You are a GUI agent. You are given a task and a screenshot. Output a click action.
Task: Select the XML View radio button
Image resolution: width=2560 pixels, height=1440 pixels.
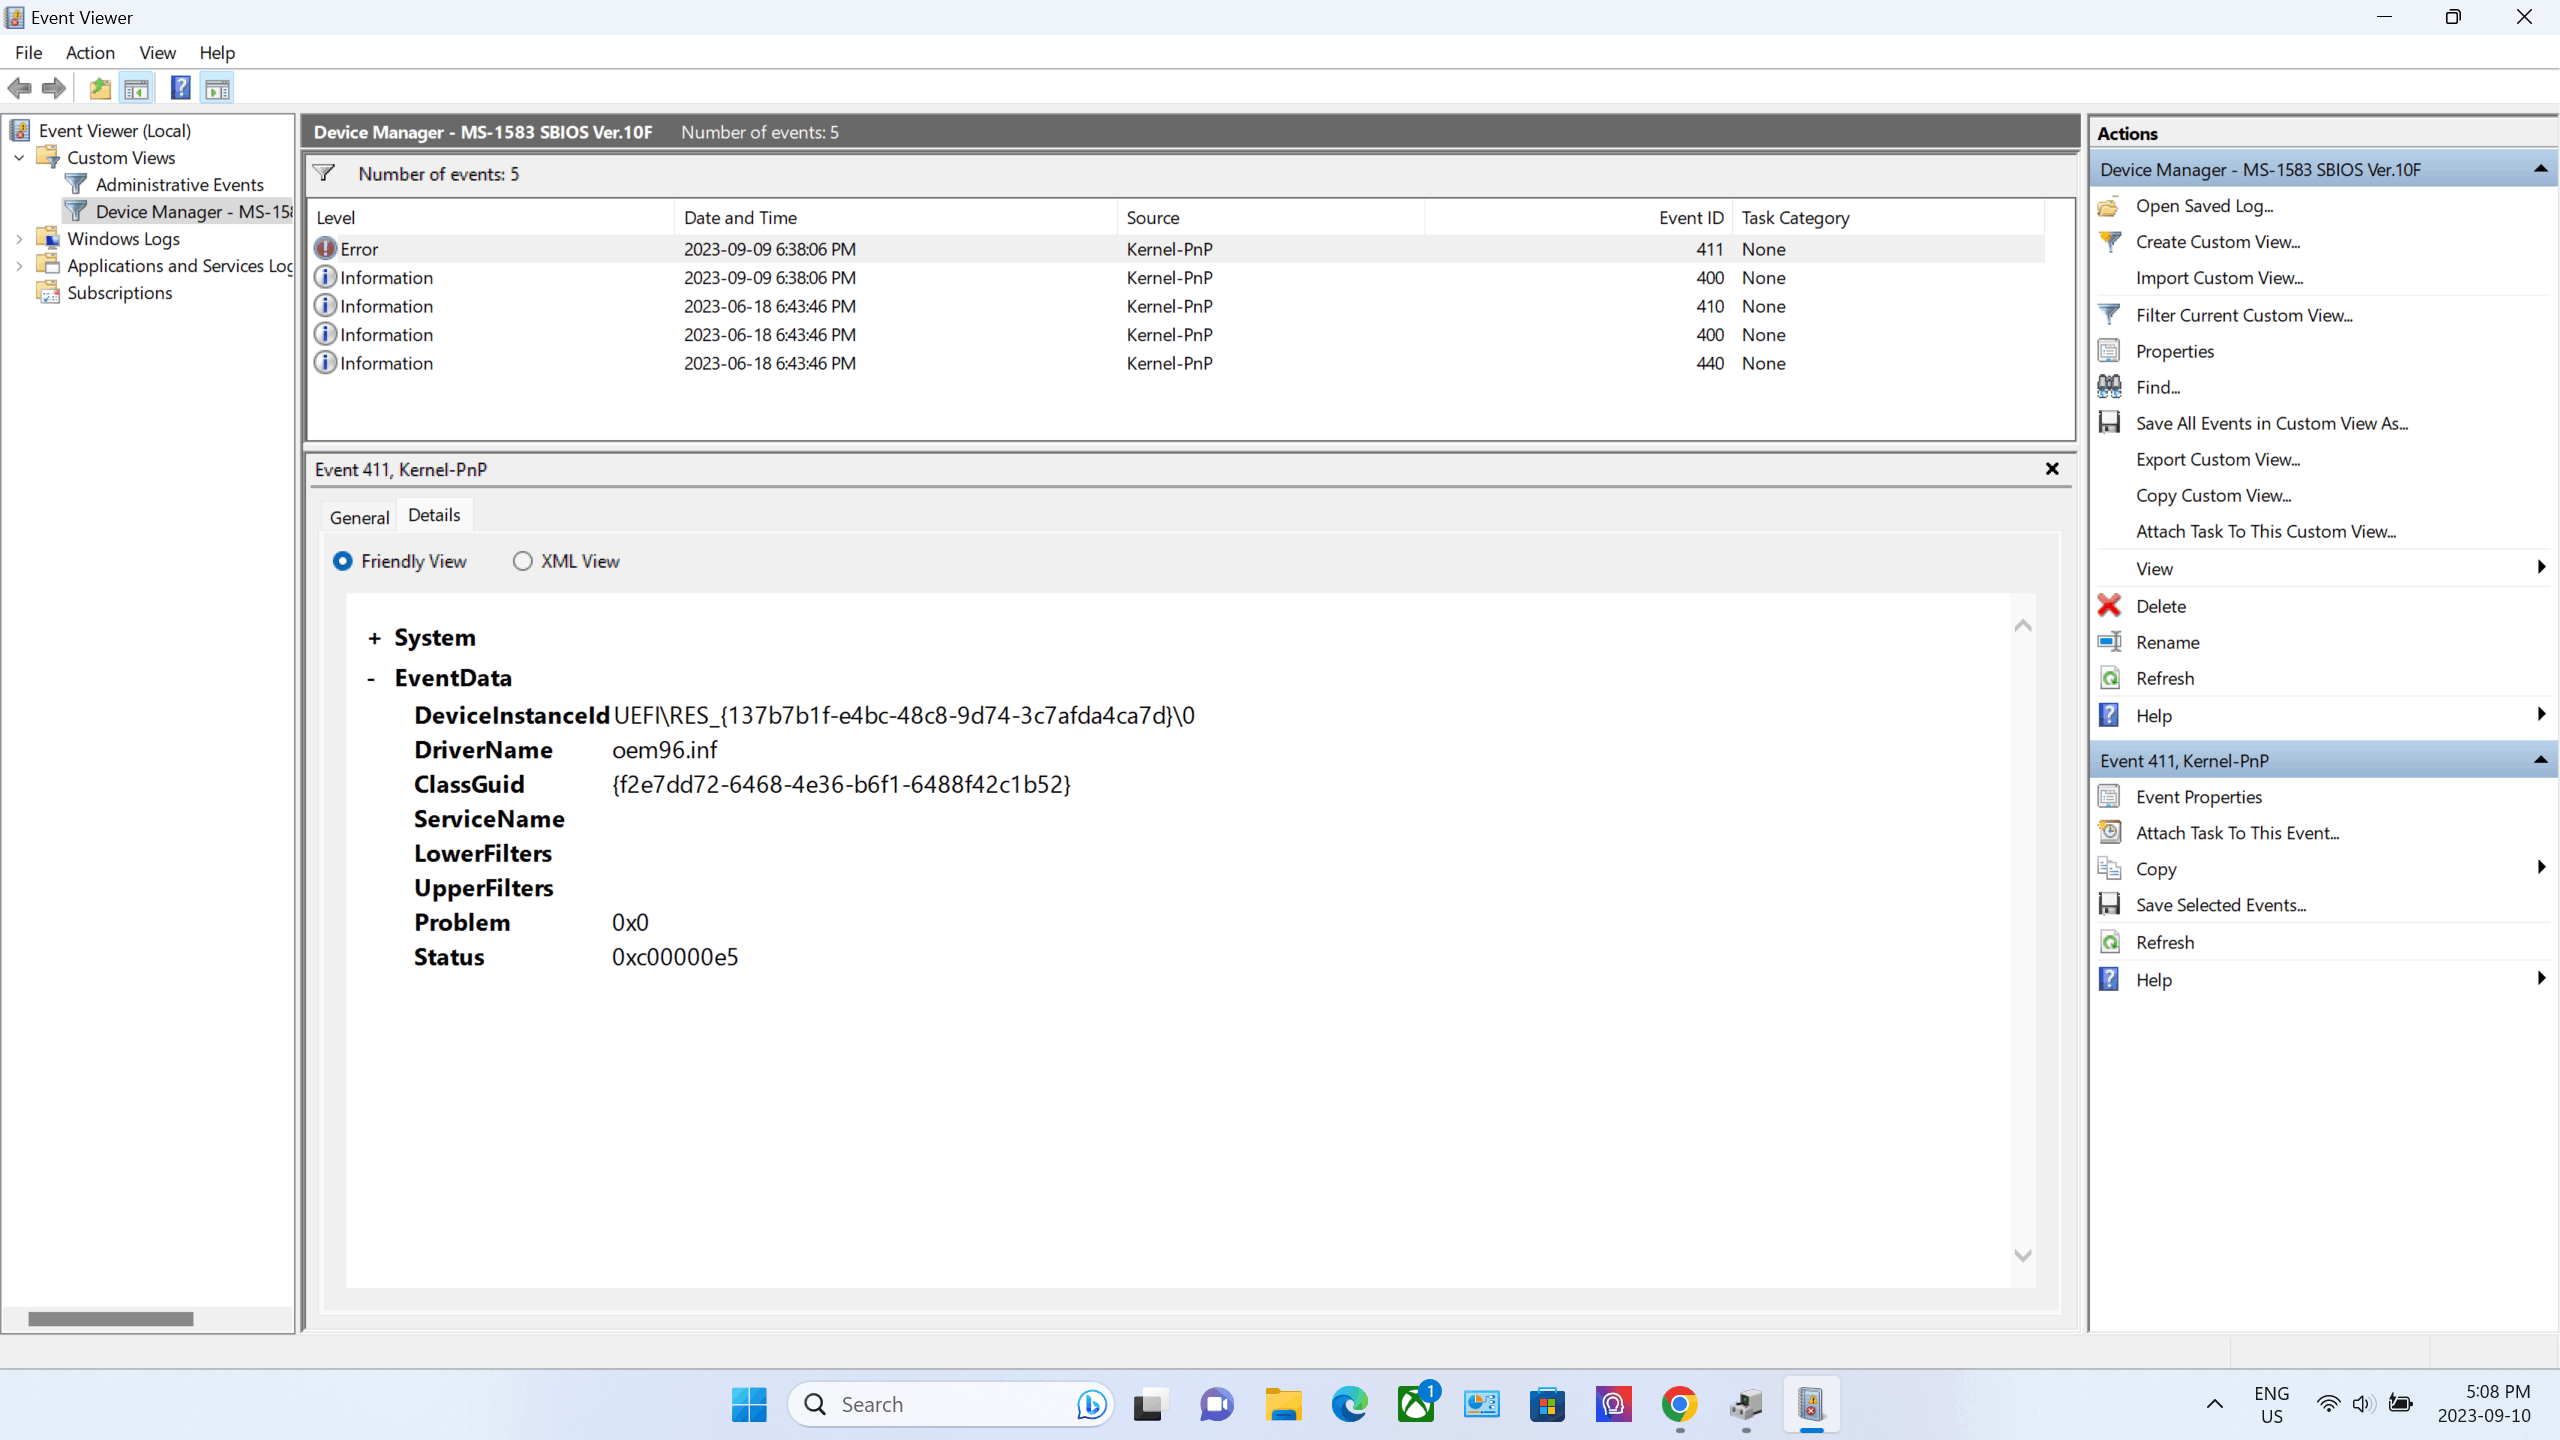(522, 561)
